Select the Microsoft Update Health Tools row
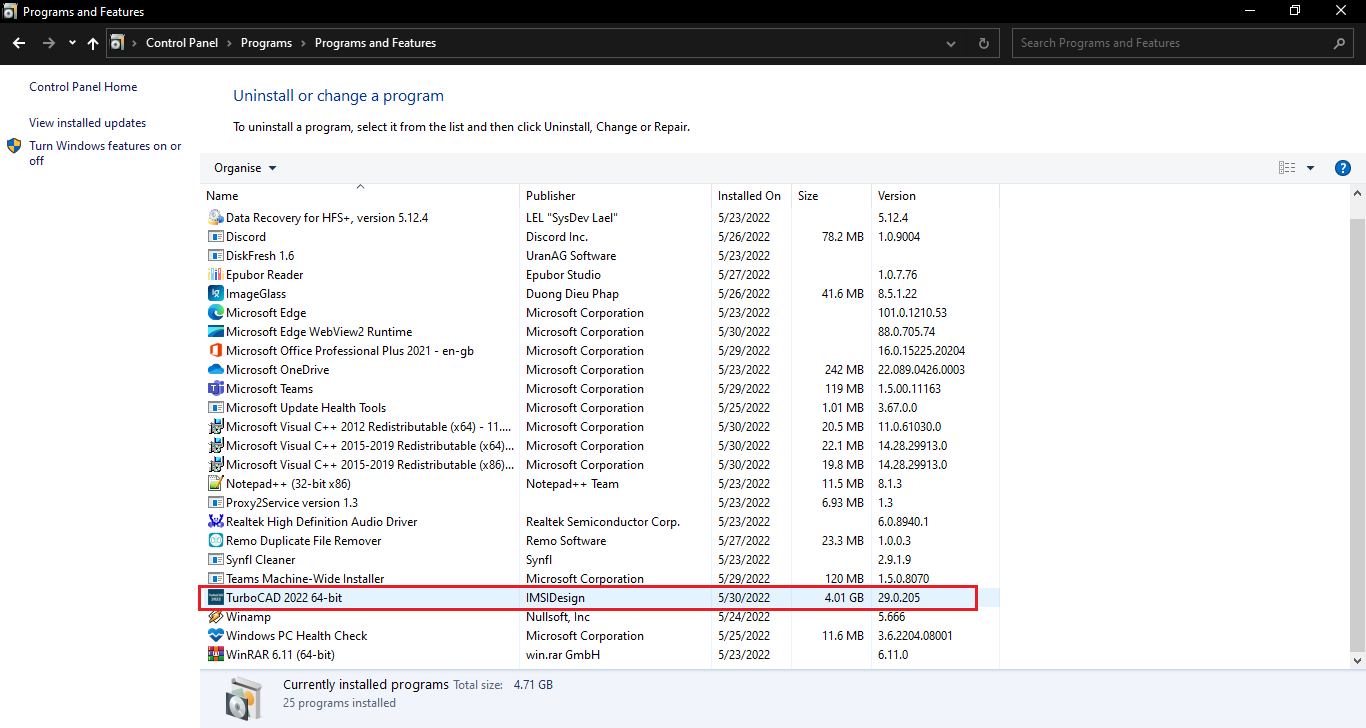Image resolution: width=1366 pixels, height=728 pixels. tap(600, 408)
